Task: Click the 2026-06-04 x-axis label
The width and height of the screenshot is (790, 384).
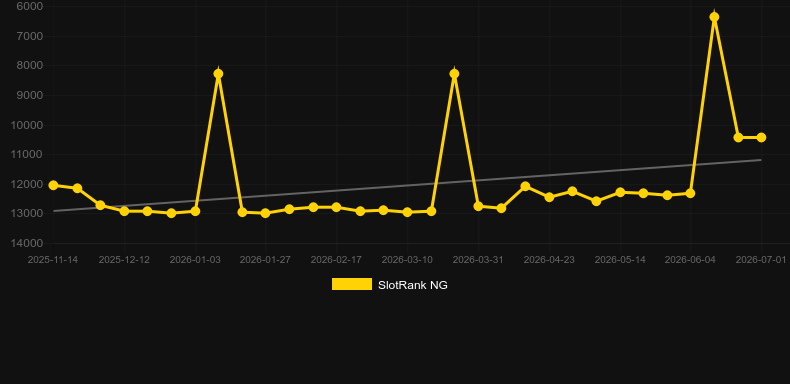Action: click(690, 260)
